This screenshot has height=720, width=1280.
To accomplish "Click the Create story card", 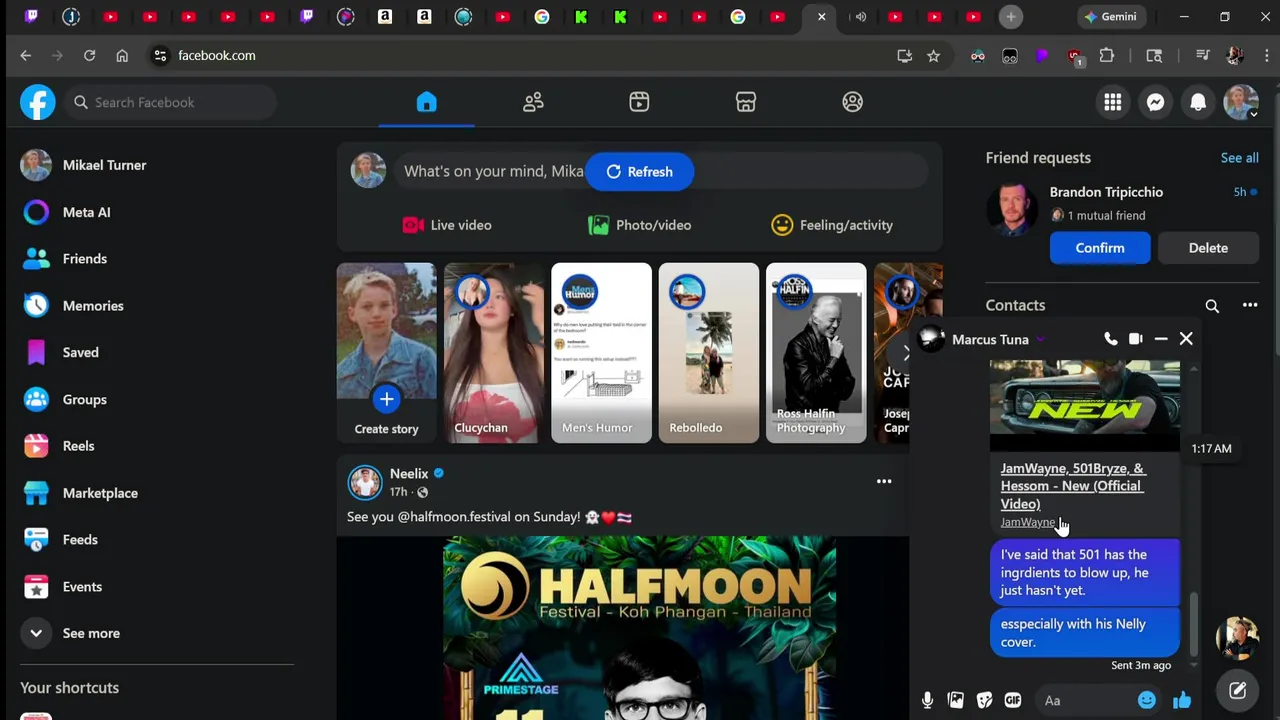I will point(386,352).
